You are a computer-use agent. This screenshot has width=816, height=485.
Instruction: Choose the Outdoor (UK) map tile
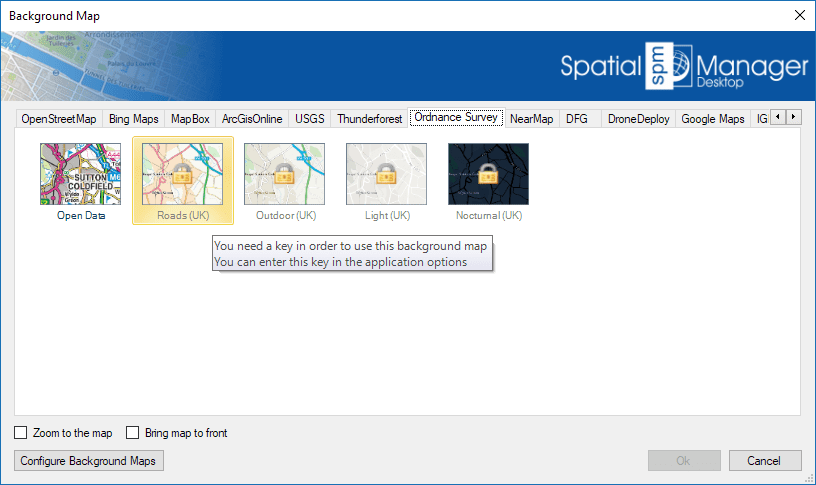(x=285, y=174)
